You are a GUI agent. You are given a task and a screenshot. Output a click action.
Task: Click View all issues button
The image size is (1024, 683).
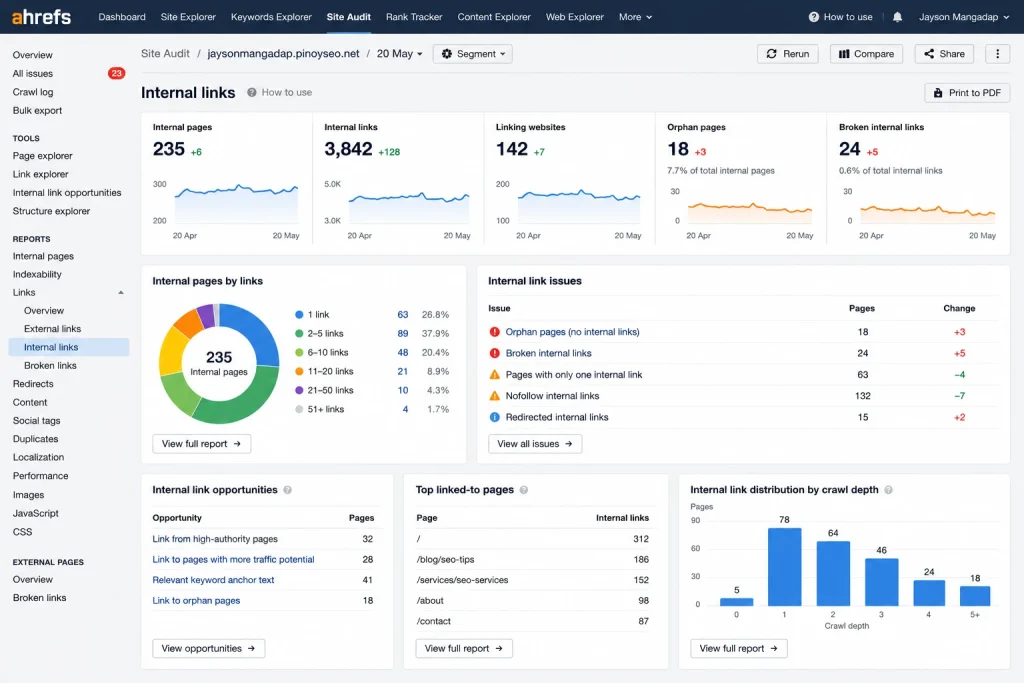click(535, 443)
